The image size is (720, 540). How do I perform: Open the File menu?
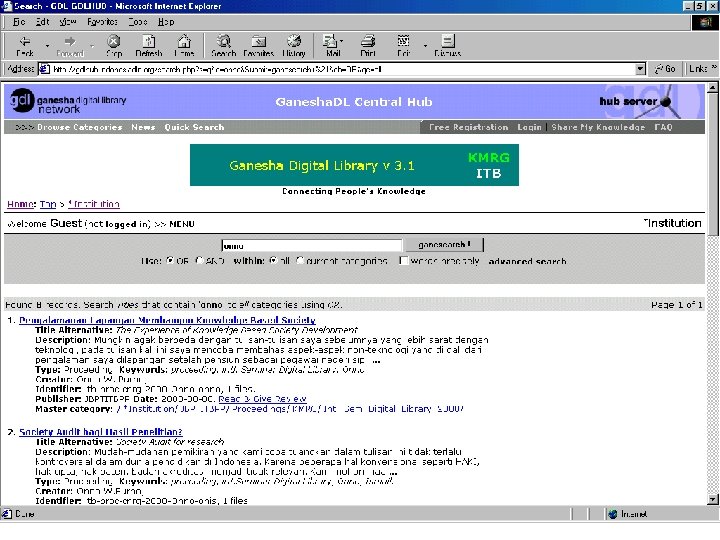[19, 22]
